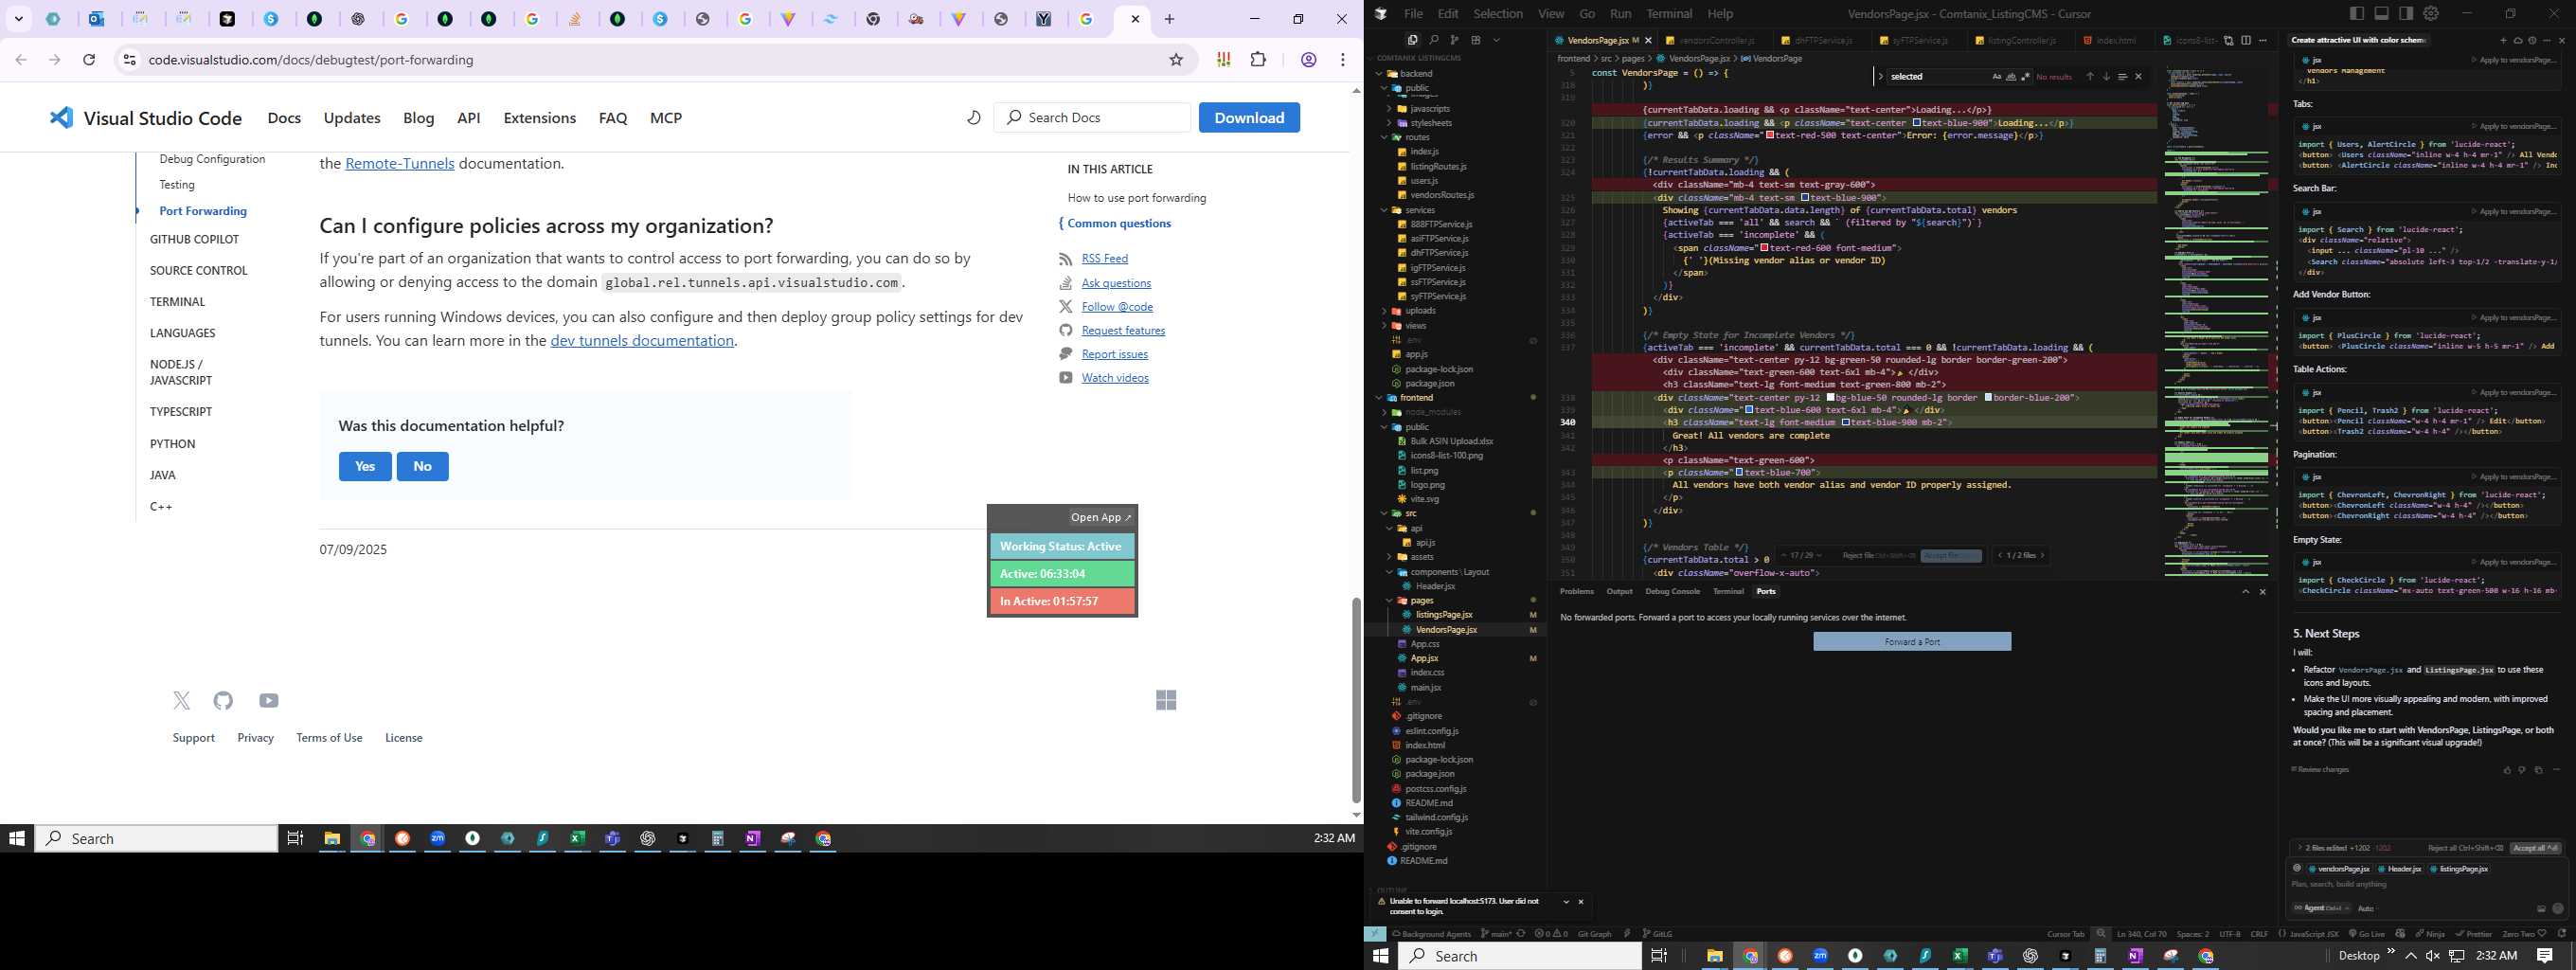2576x970 pixels.
Task: Click thumbs down on the AI response
Action: pos(2522,770)
